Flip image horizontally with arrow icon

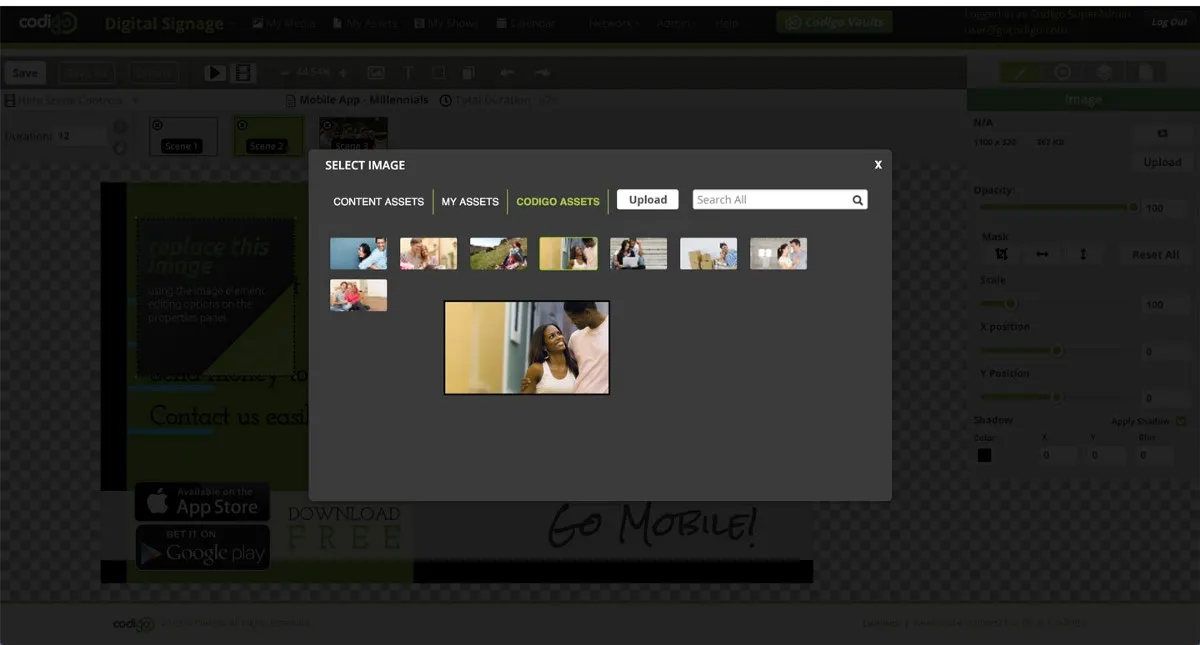point(1042,255)
